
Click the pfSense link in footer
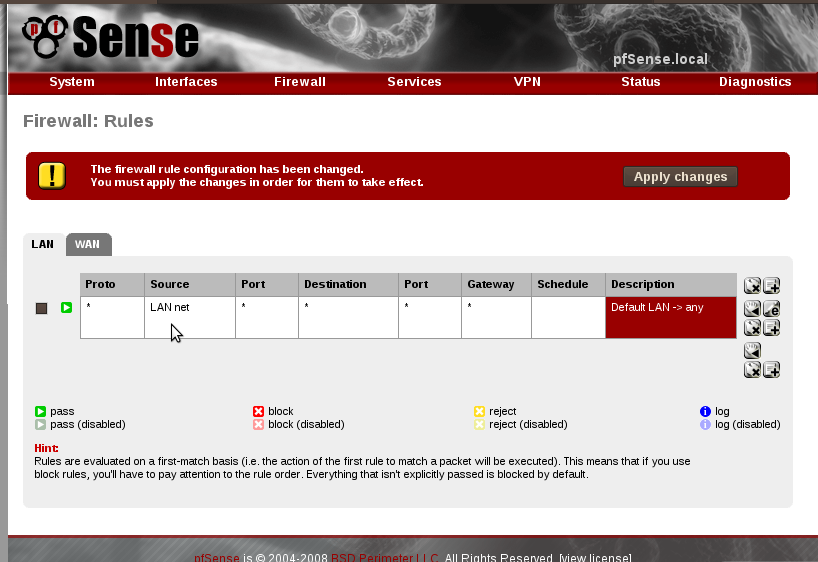[x=216, y=557]
